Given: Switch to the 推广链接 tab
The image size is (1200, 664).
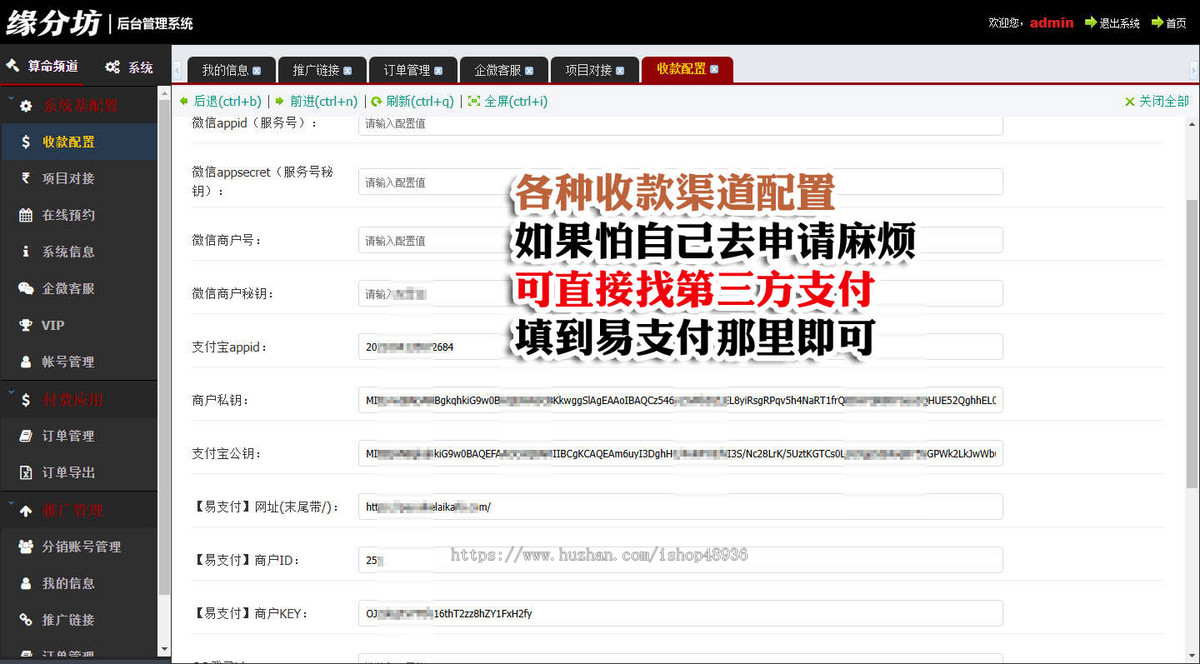Looking at the screenshot, I should tap(321, 70).
